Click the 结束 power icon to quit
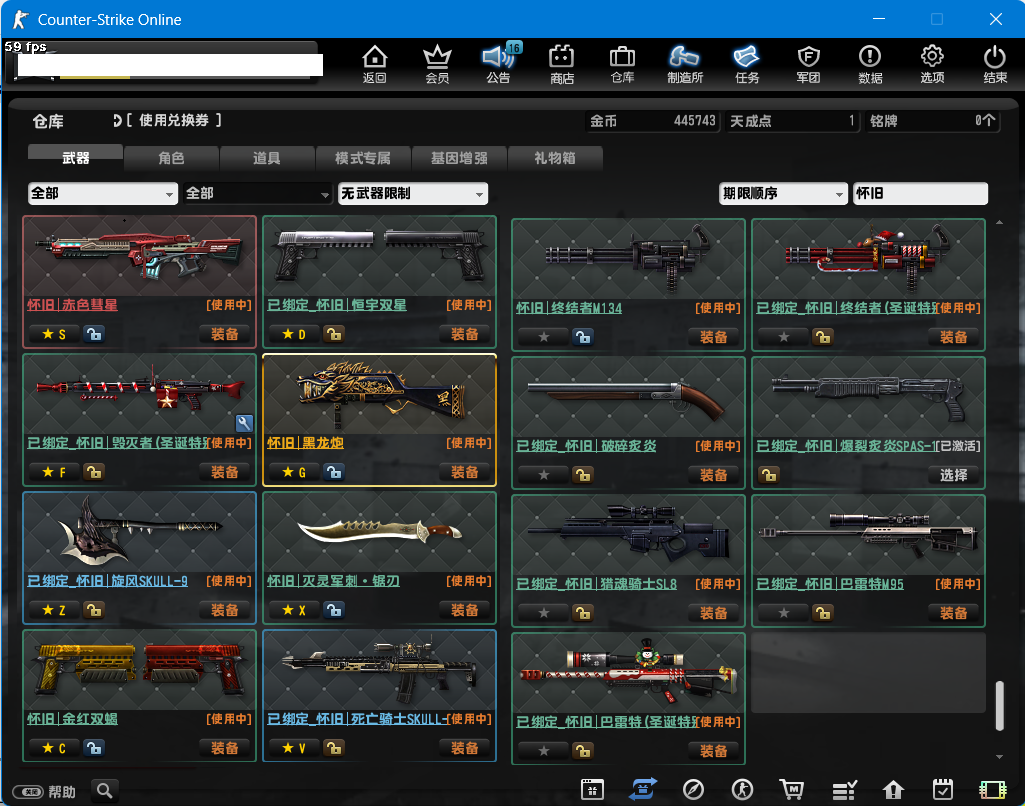 pos(995,64)
